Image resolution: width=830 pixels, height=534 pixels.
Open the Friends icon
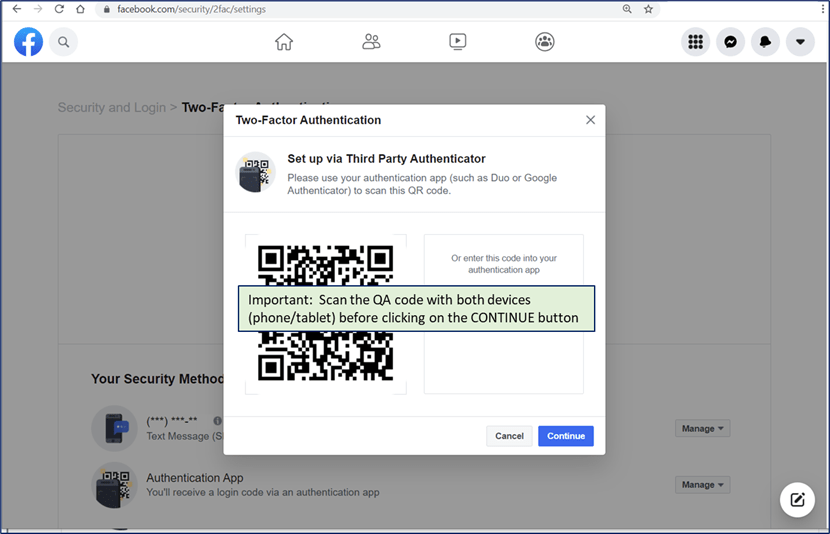tap(371, 42)
